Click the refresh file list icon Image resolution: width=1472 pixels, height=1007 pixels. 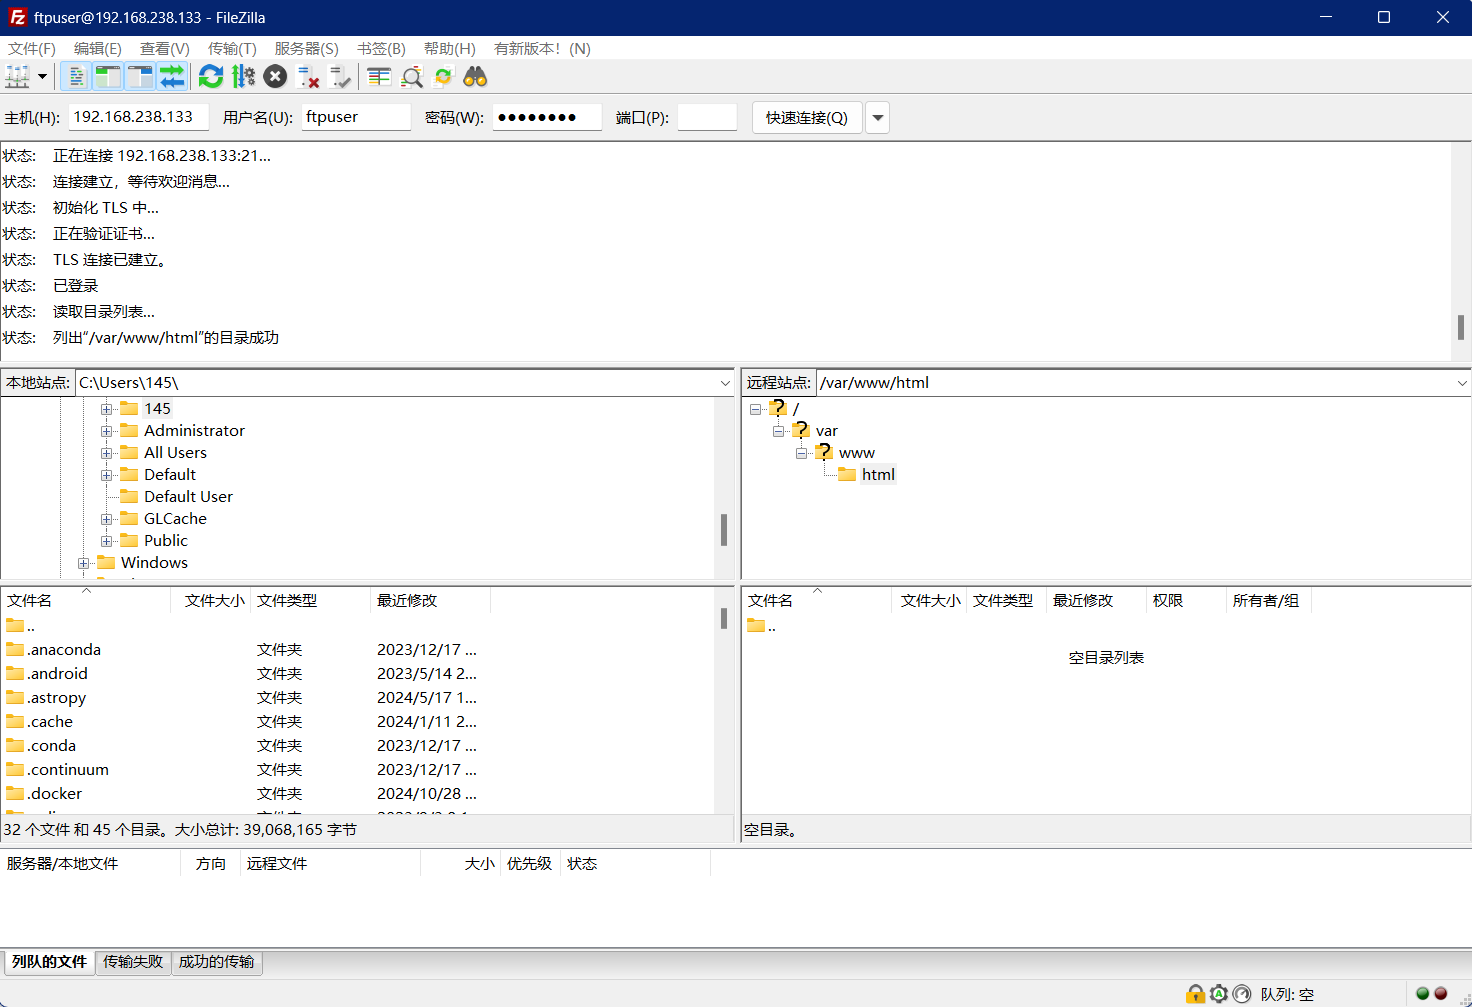pyautogui.click(x=211, y=77)
